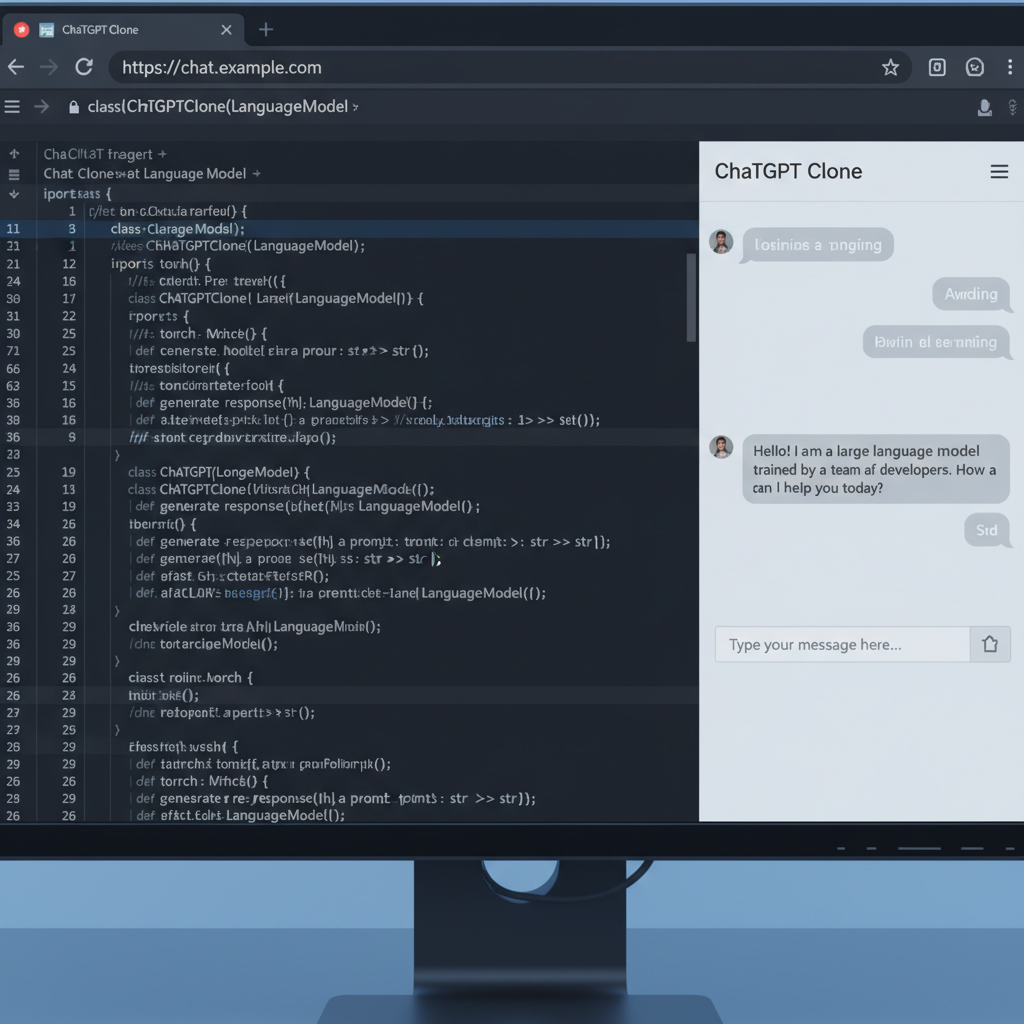Click the lock icon beside class breadcrumb

[74, 107]
